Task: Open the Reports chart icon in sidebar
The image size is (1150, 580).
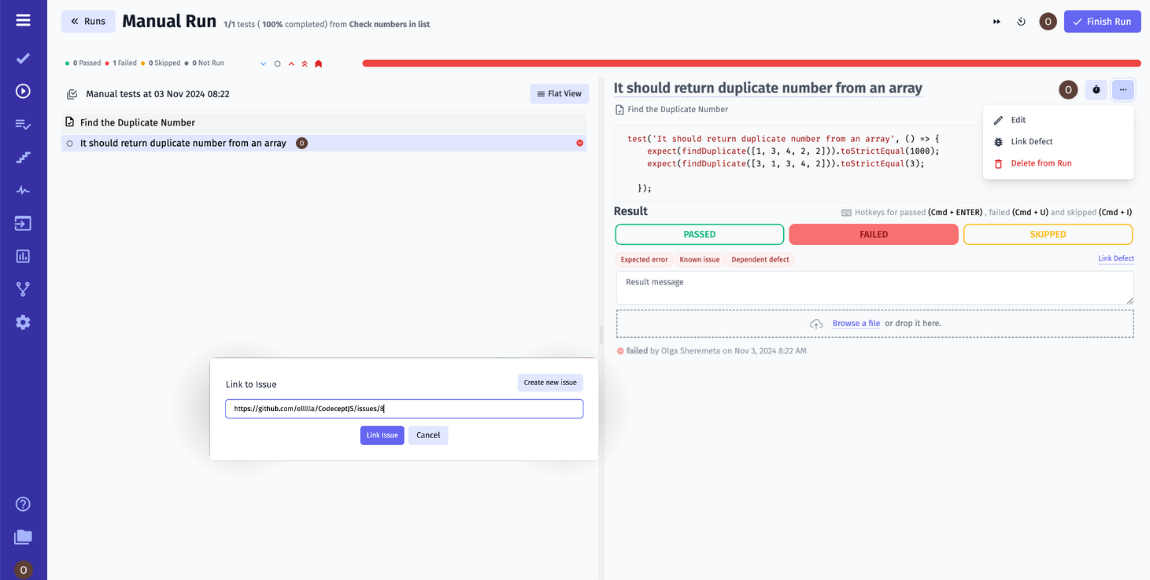Action: point(24,255)
